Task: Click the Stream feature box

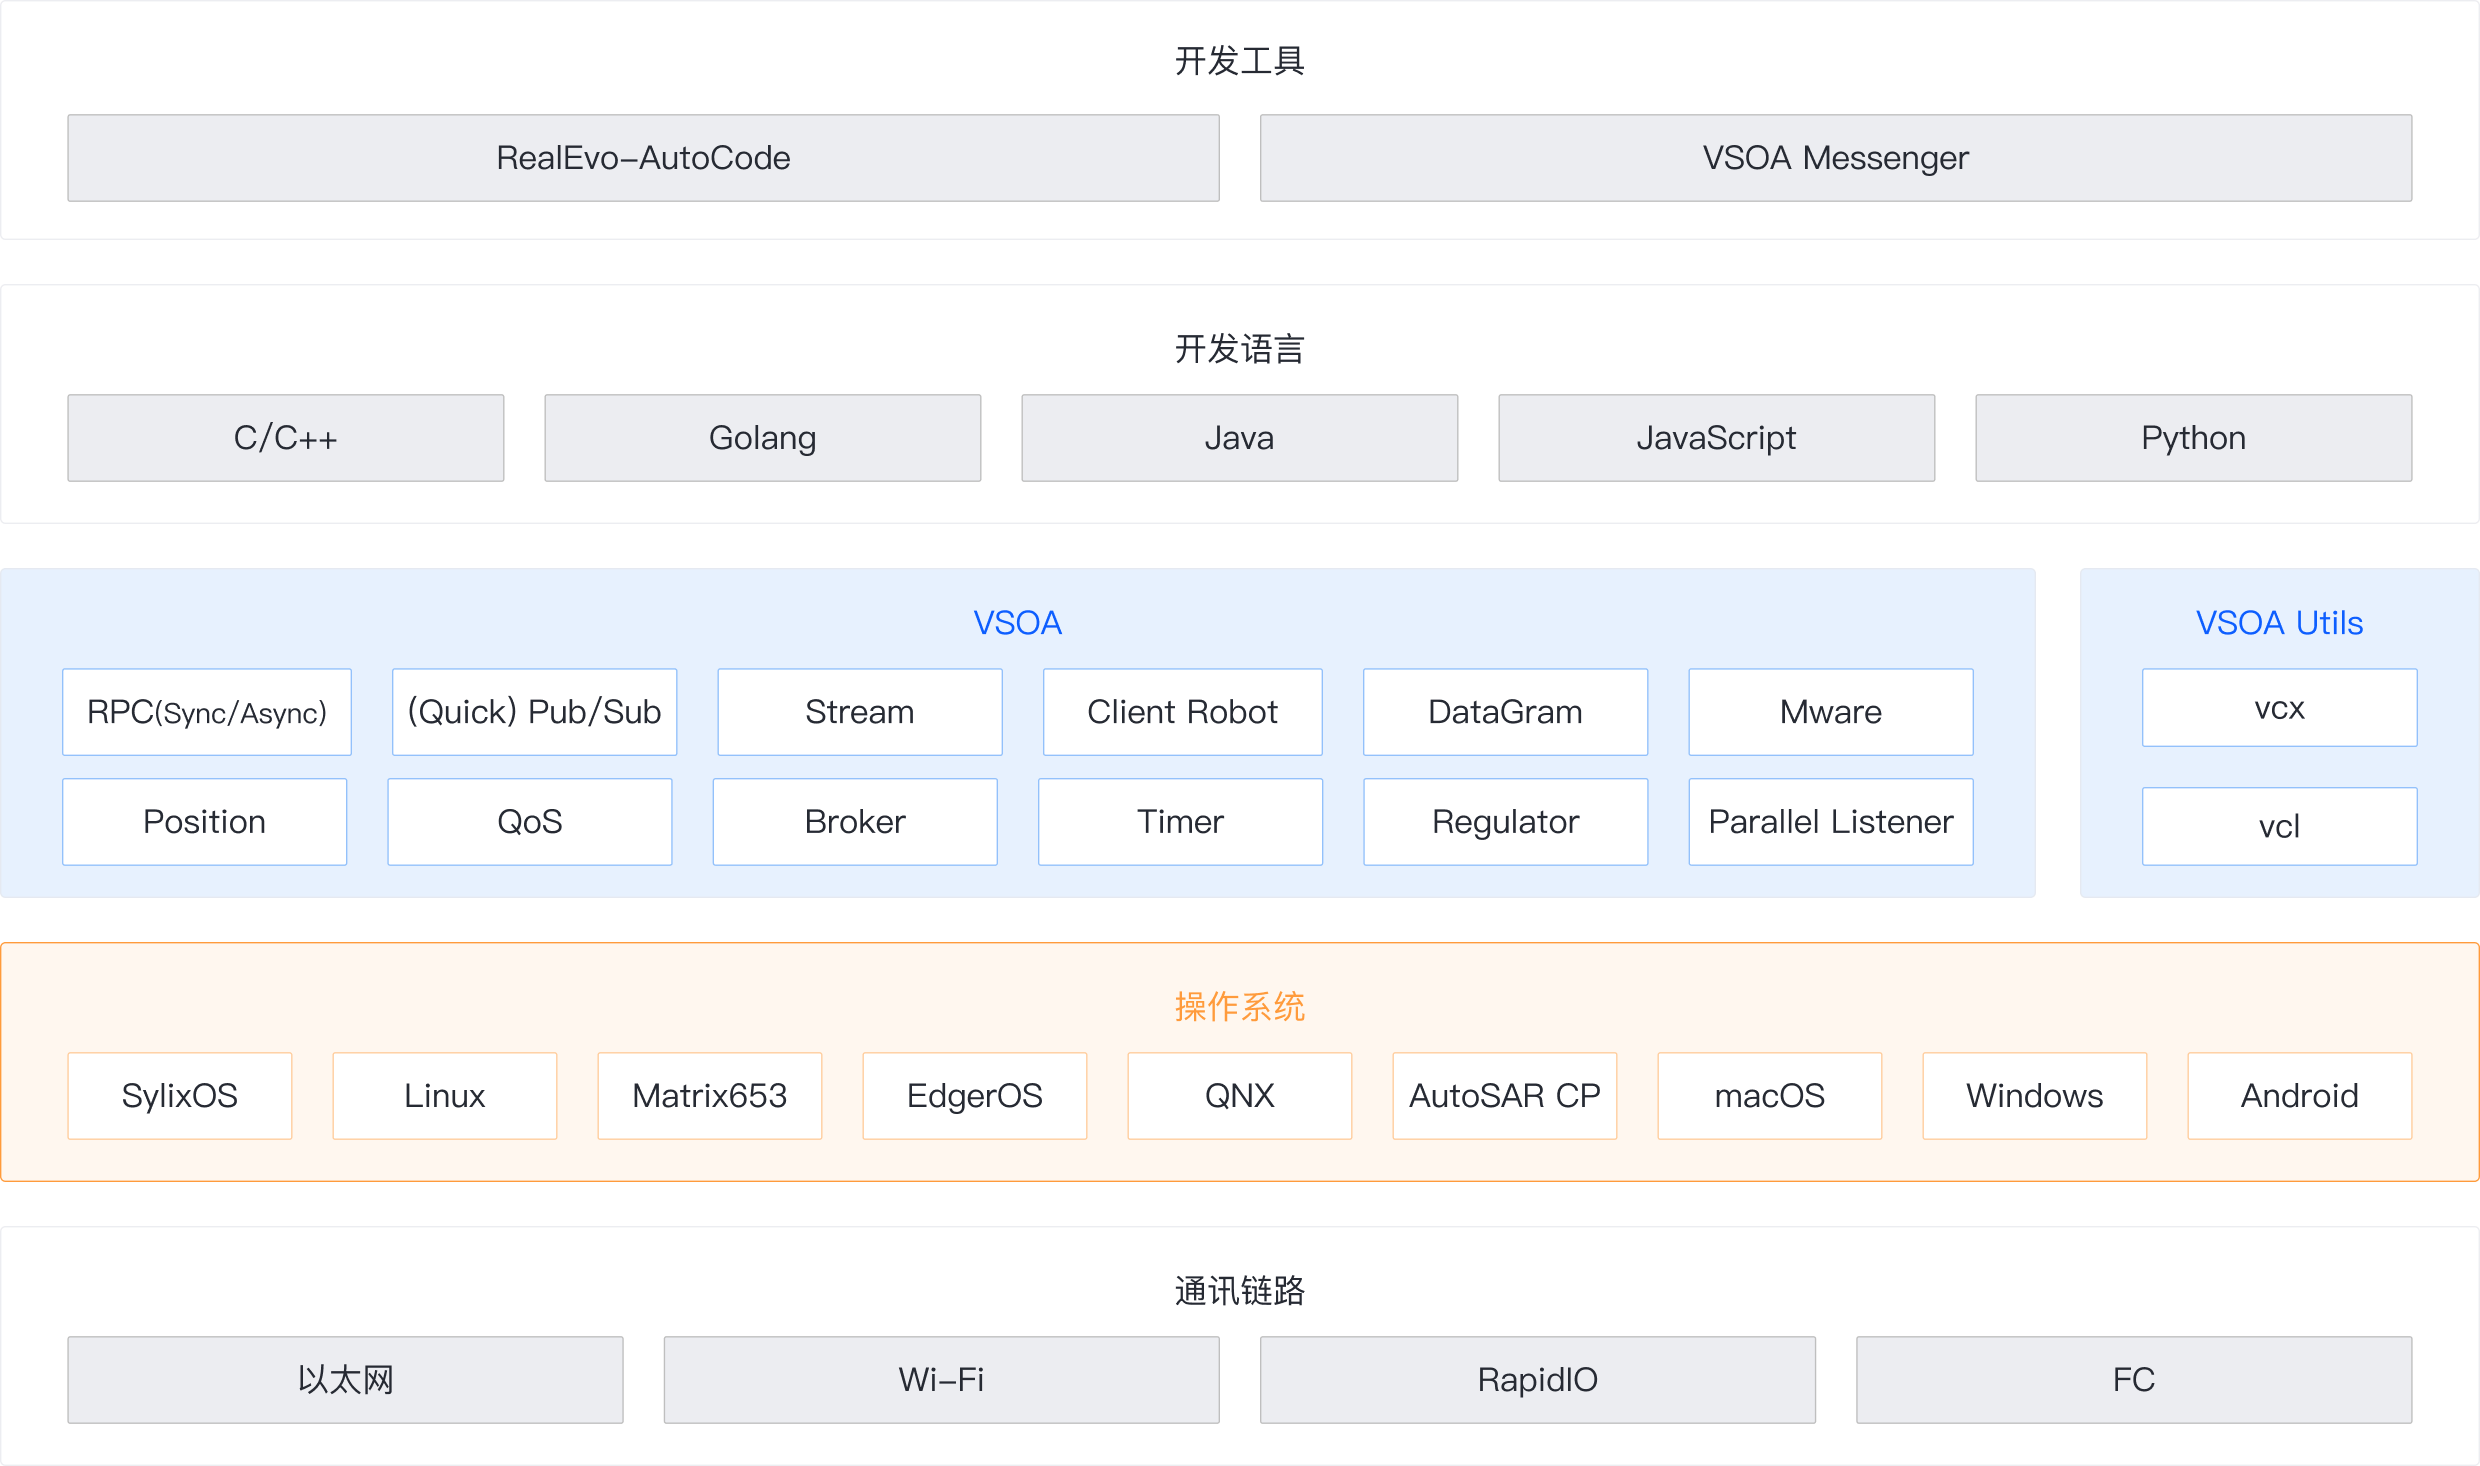Action: point(860,712)
